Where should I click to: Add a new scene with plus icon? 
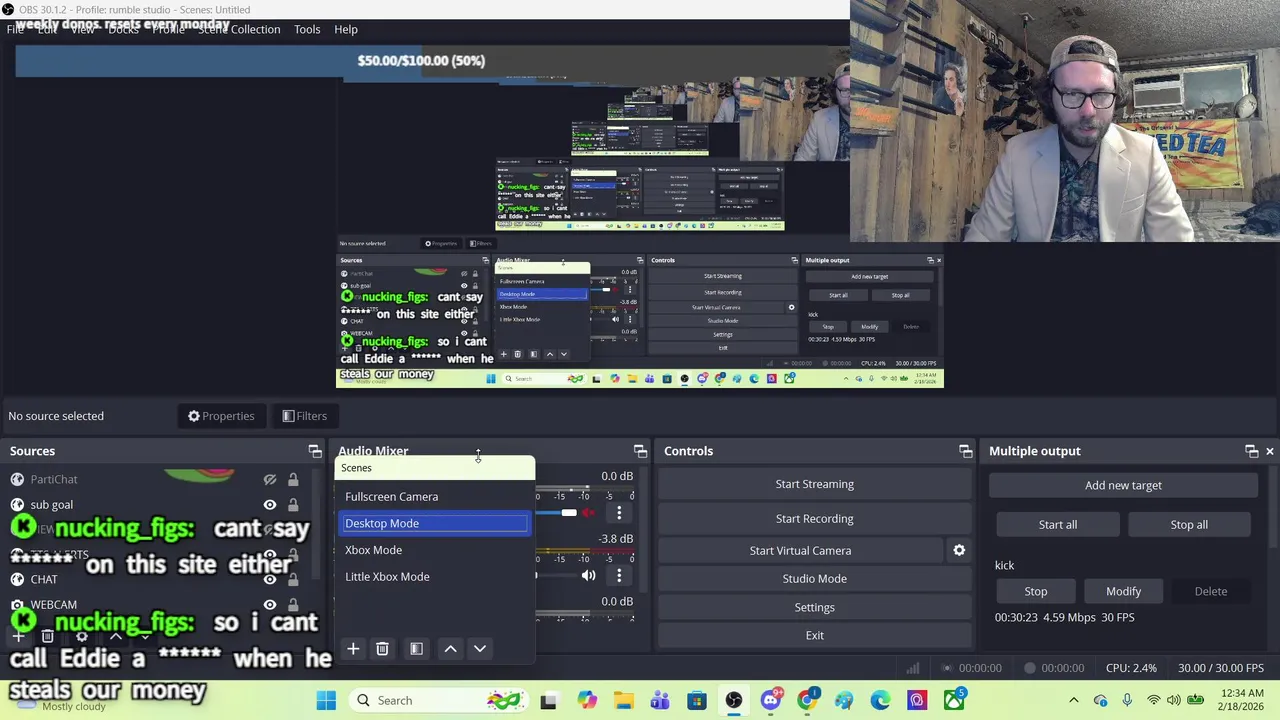point(353,649)
